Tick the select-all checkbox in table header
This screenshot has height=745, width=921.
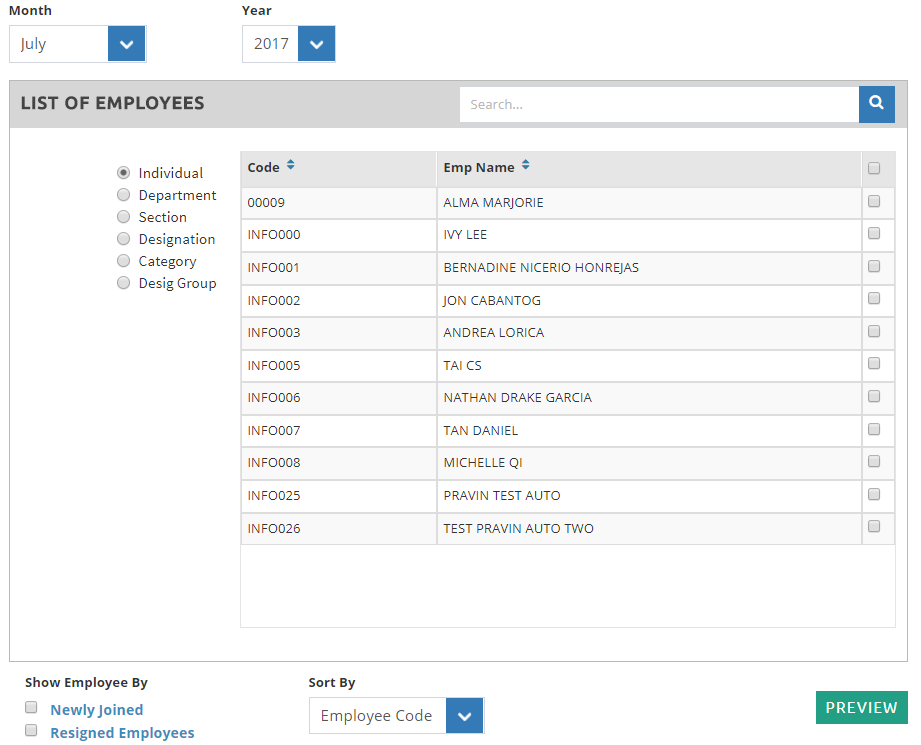[x=874, y=168]
